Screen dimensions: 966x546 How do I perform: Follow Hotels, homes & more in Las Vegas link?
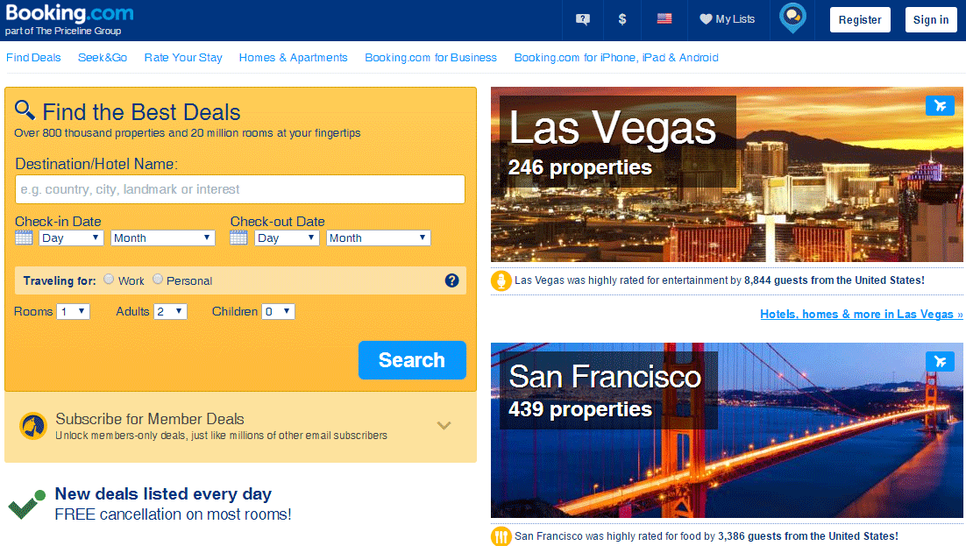pyautogui.click(x=861, y=314)
